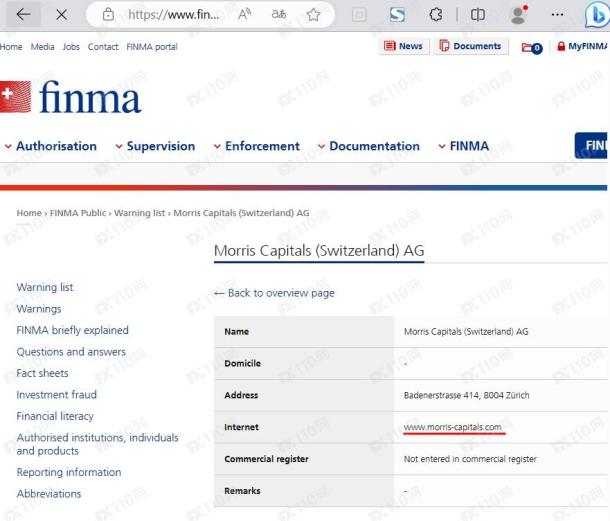
Task: Click www.morris-capitals.com in Internet row
Action: (452, 427)
